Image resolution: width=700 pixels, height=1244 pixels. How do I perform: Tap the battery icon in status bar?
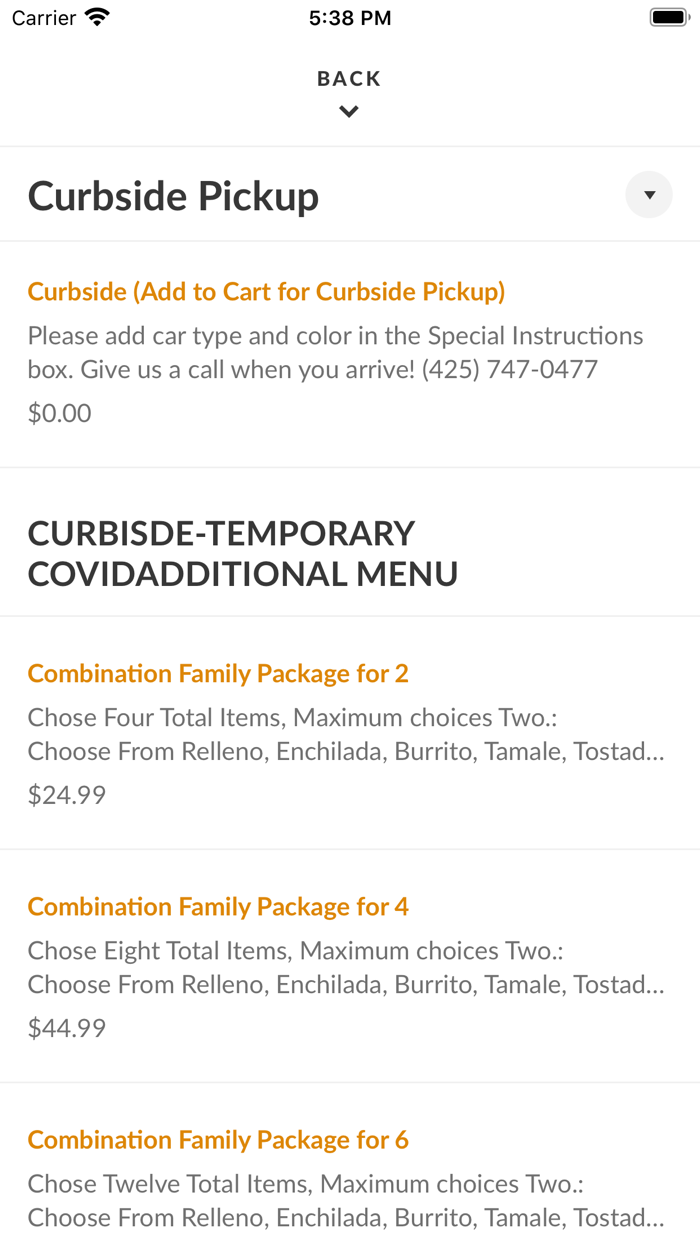pos(667,17)
